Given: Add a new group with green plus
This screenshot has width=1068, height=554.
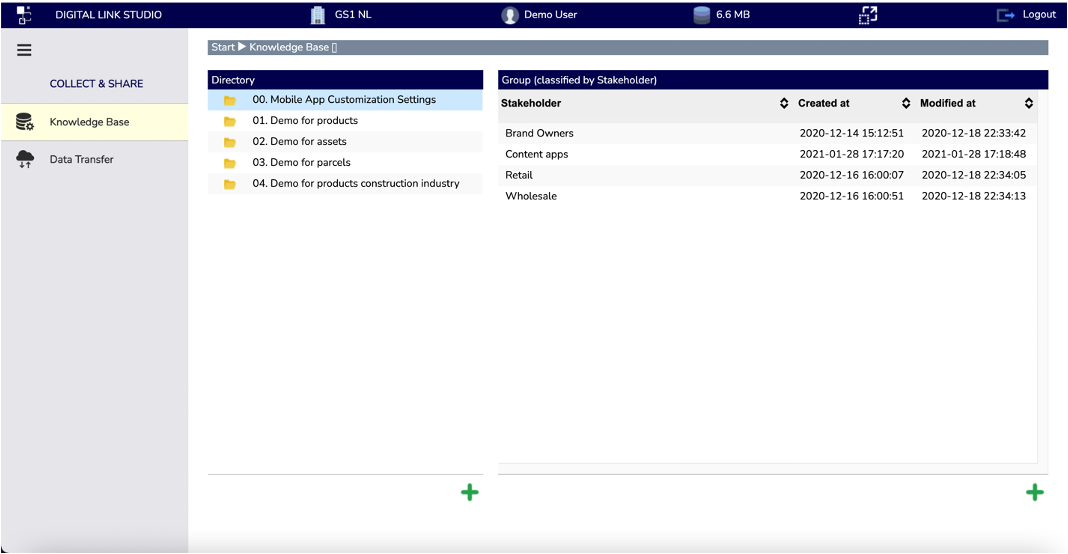Looking at the screenshot, I should [x=1035, y=492].
